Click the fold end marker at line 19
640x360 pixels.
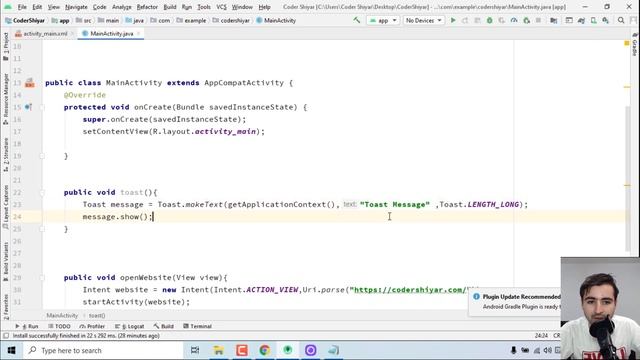(42, 156)
